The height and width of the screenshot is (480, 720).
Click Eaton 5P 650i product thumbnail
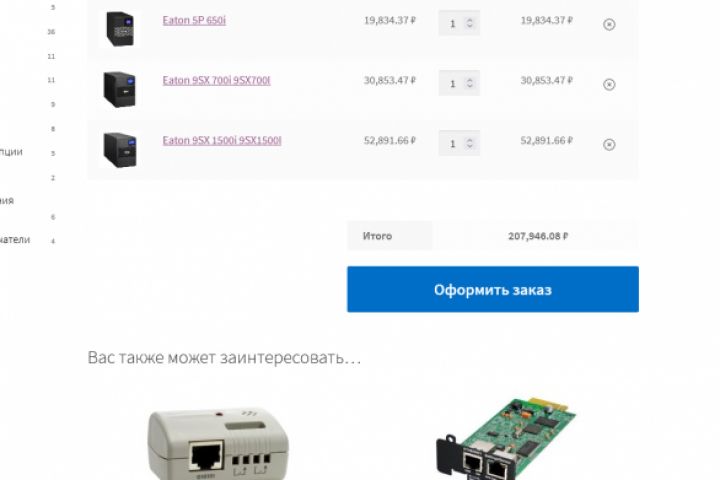click(119, 28)
